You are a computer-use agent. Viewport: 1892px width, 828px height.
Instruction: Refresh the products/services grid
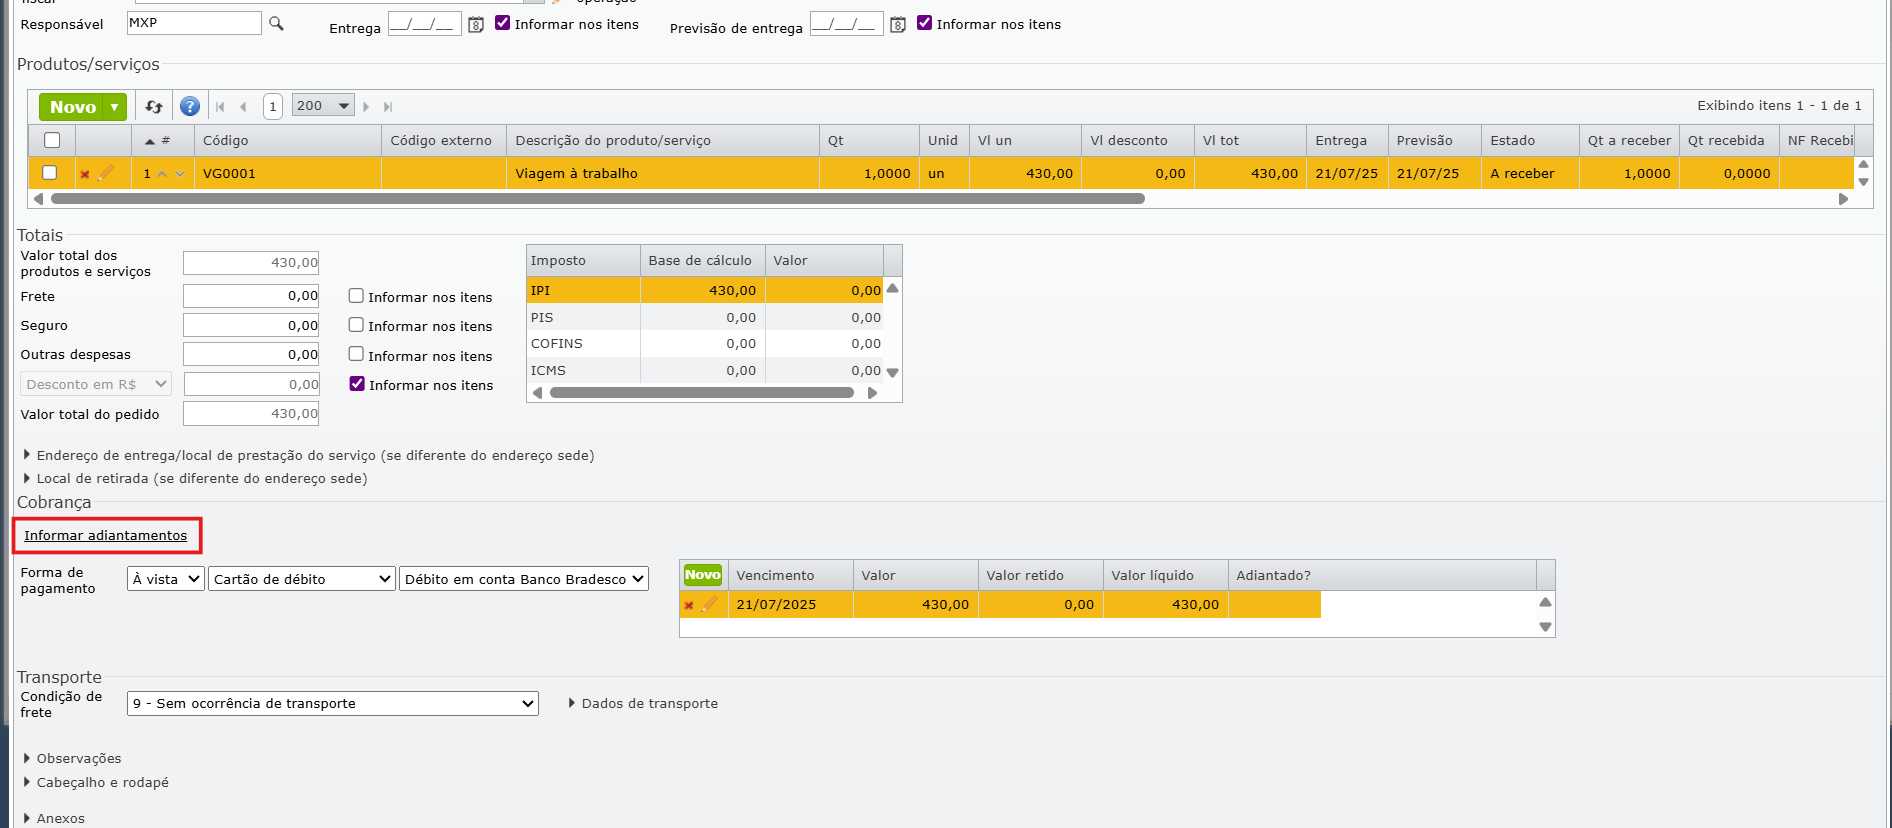(154, 106)
